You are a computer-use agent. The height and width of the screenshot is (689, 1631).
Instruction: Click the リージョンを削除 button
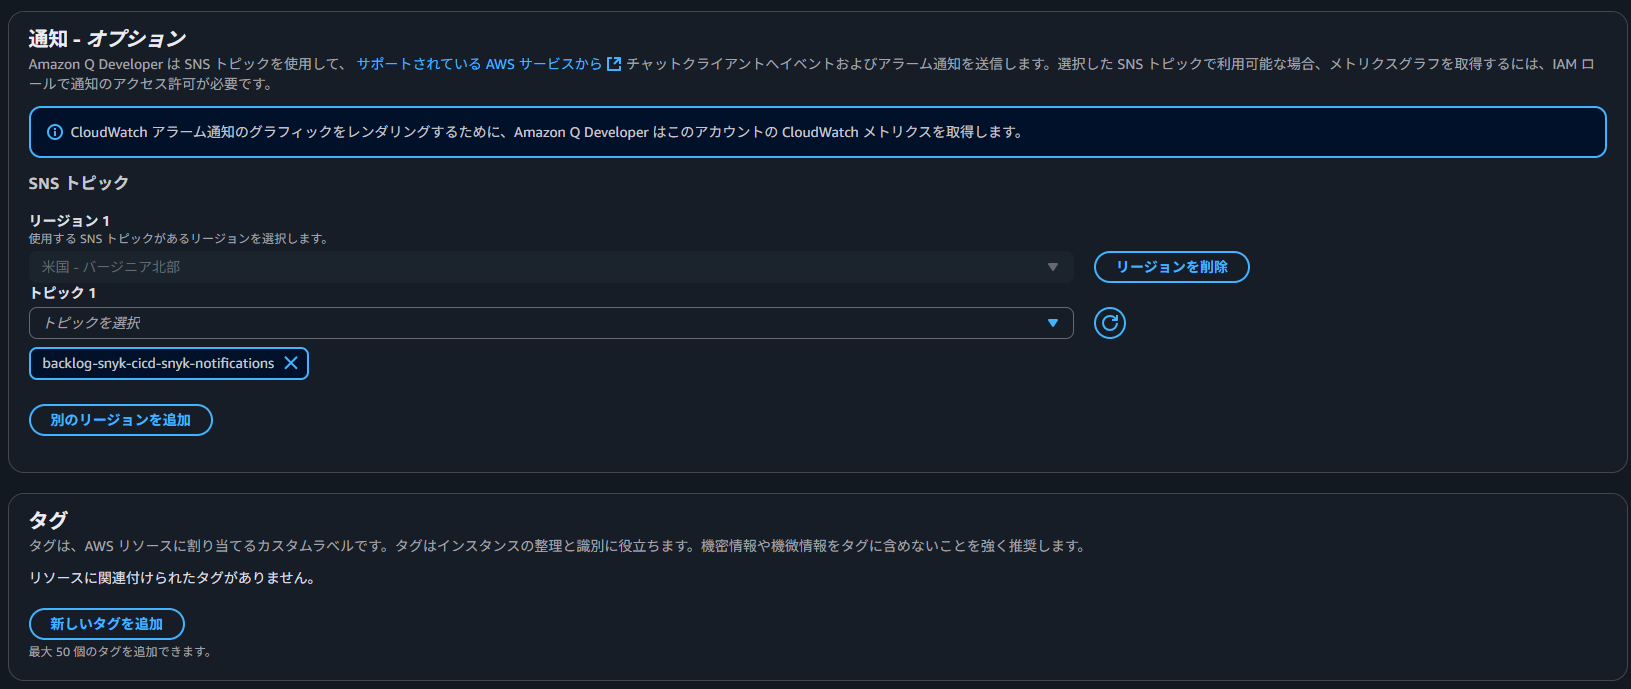pos(1171,267)
